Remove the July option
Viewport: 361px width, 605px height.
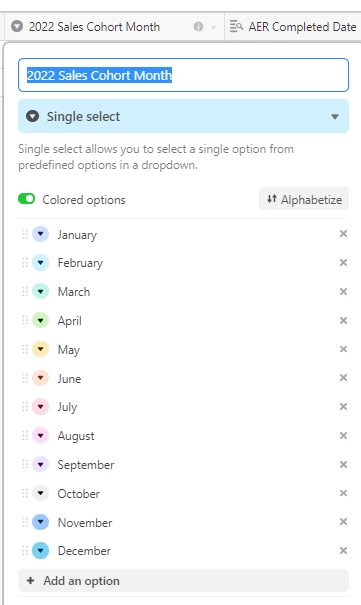(343, 406)
